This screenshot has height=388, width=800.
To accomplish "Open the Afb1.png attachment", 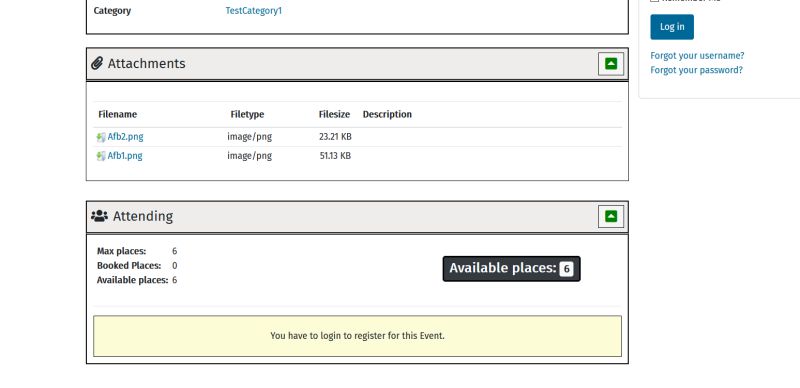I will (x=125, y=156).
